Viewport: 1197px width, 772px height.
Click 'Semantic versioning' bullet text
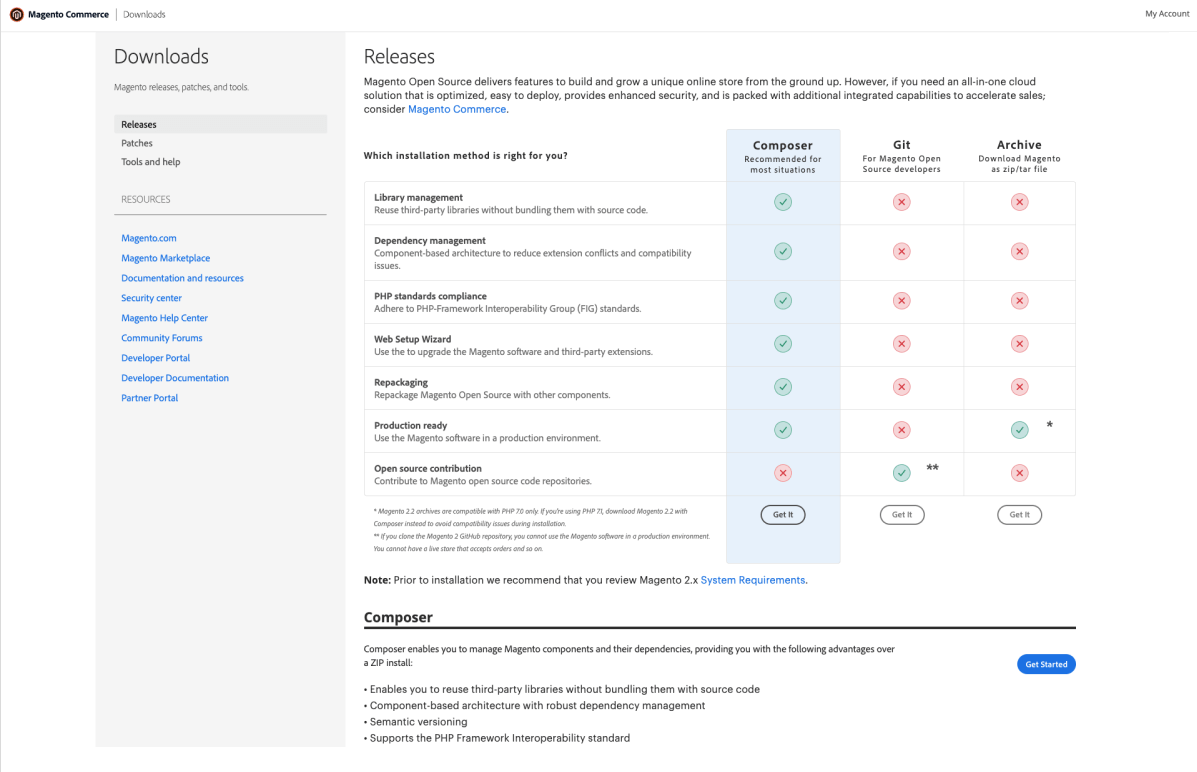click(x=418, y=722)
